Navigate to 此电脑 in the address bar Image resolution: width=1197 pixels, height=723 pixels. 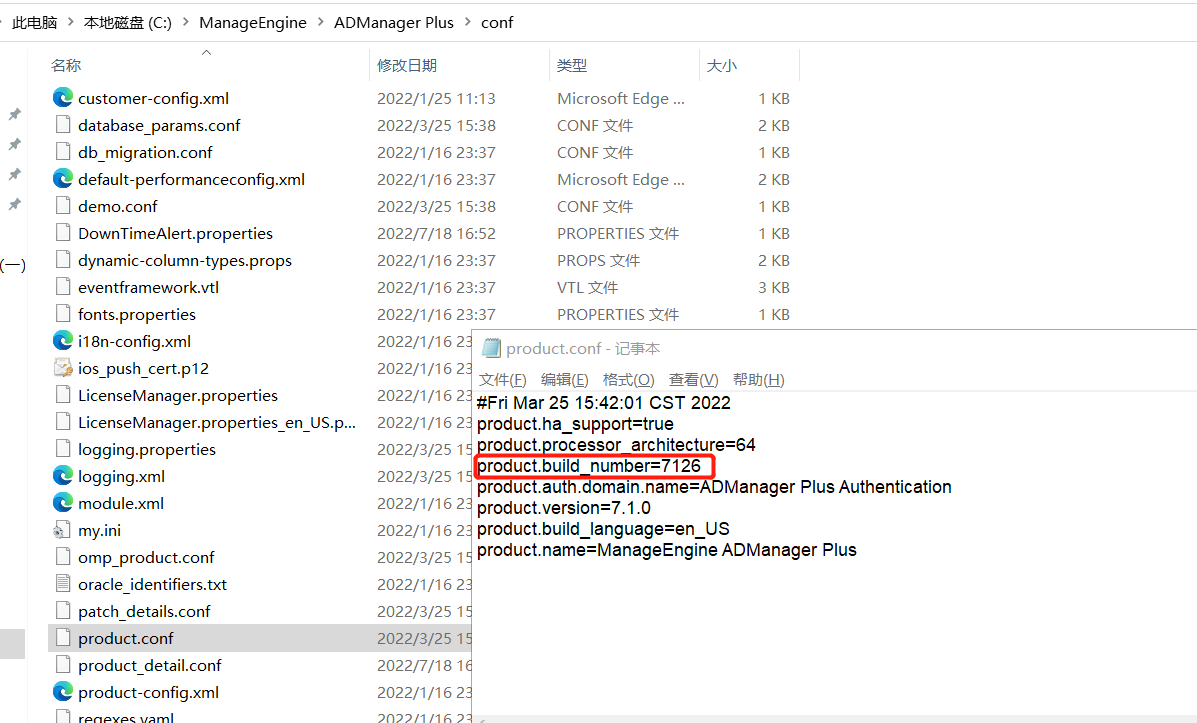(x=34, y=22)
